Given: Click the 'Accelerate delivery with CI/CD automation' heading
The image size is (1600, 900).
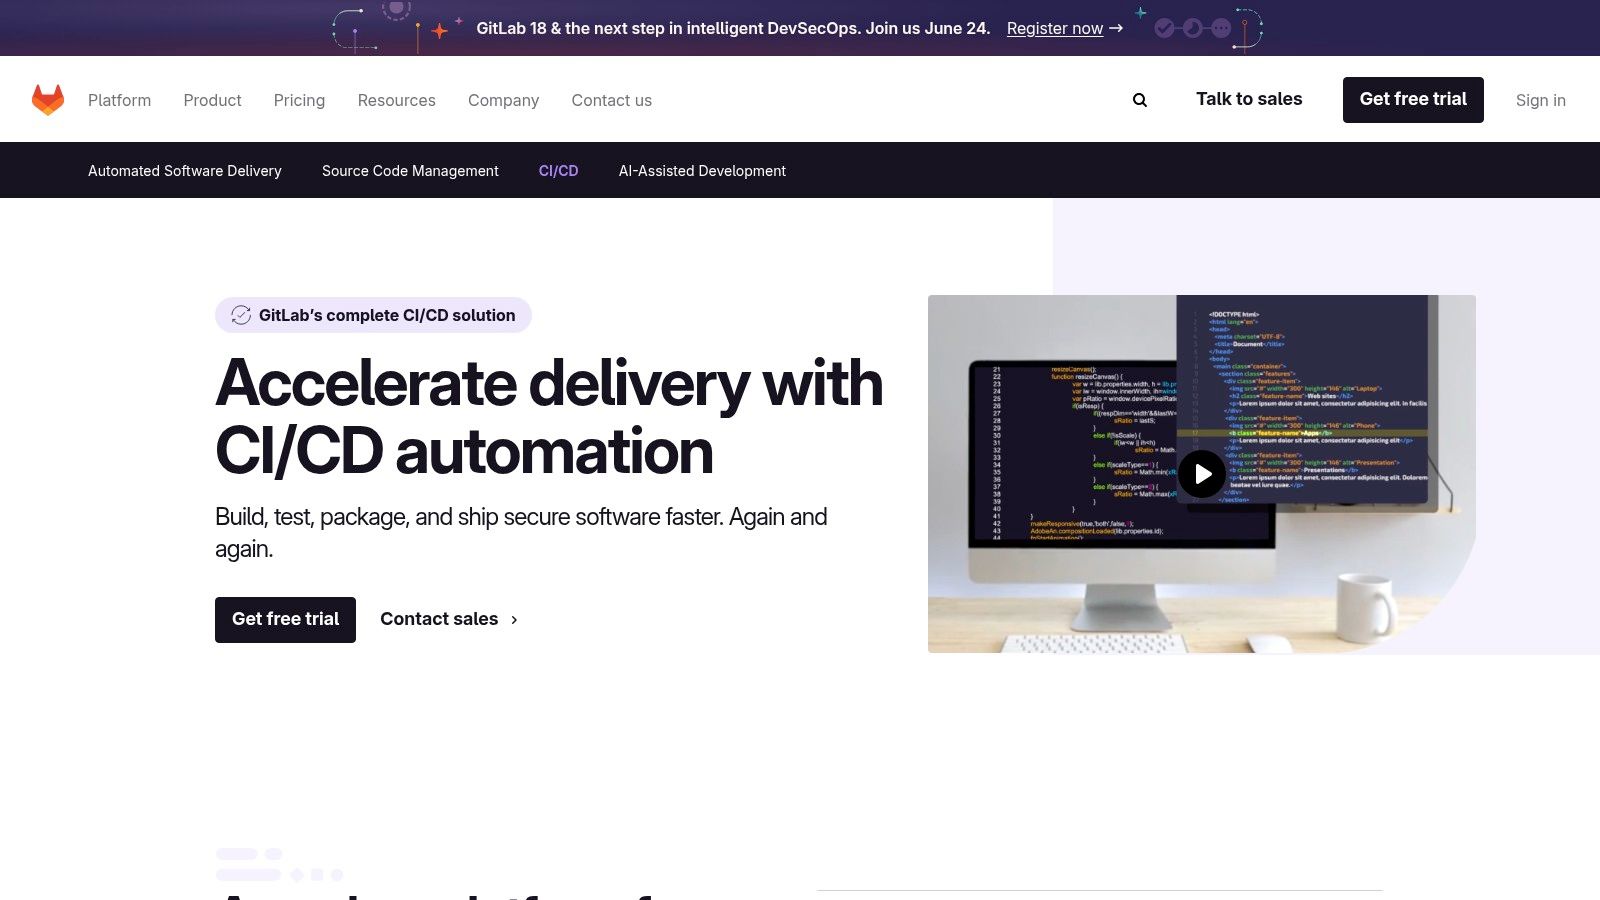Looking at the screenshot, I should click(x=549, y=417).
